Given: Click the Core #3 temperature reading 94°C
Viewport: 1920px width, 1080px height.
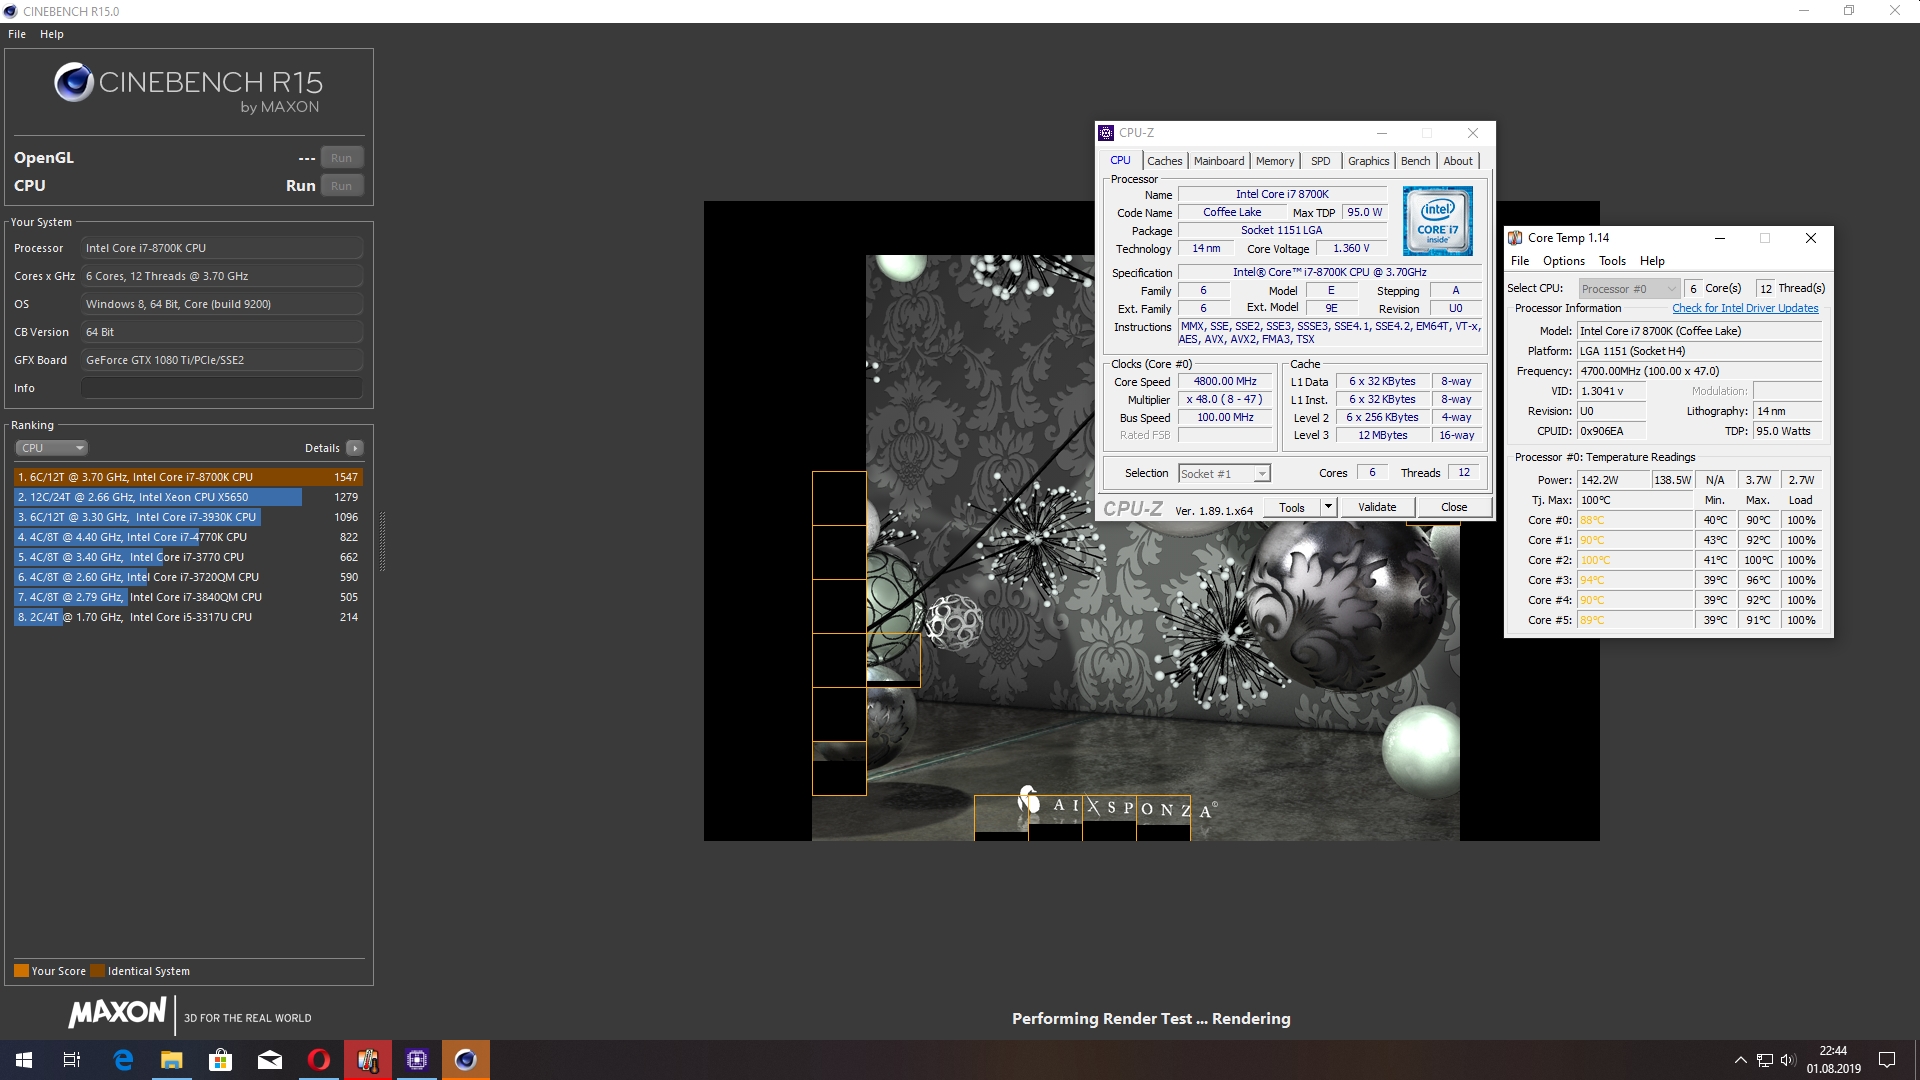Looking at the screenshot, I should 1636,580.
